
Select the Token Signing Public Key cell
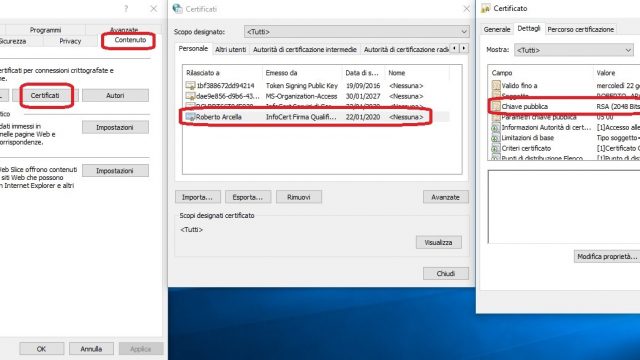point(302,86)
